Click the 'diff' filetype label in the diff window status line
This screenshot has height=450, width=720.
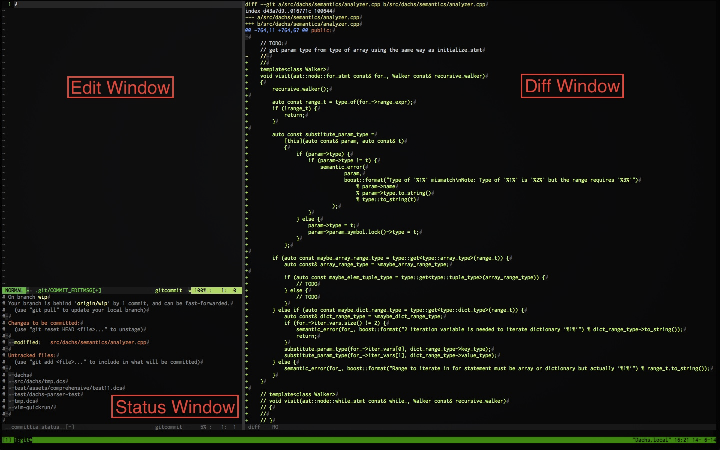coord(253,427)
